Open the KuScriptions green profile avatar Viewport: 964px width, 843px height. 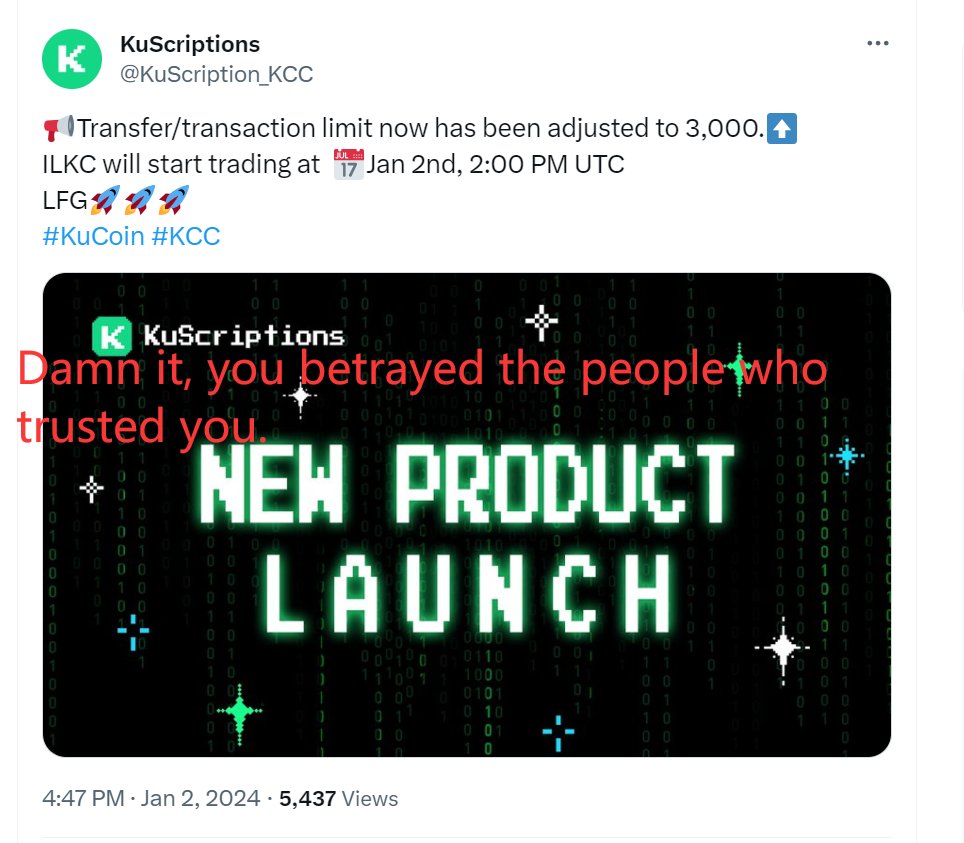point(71,59)
